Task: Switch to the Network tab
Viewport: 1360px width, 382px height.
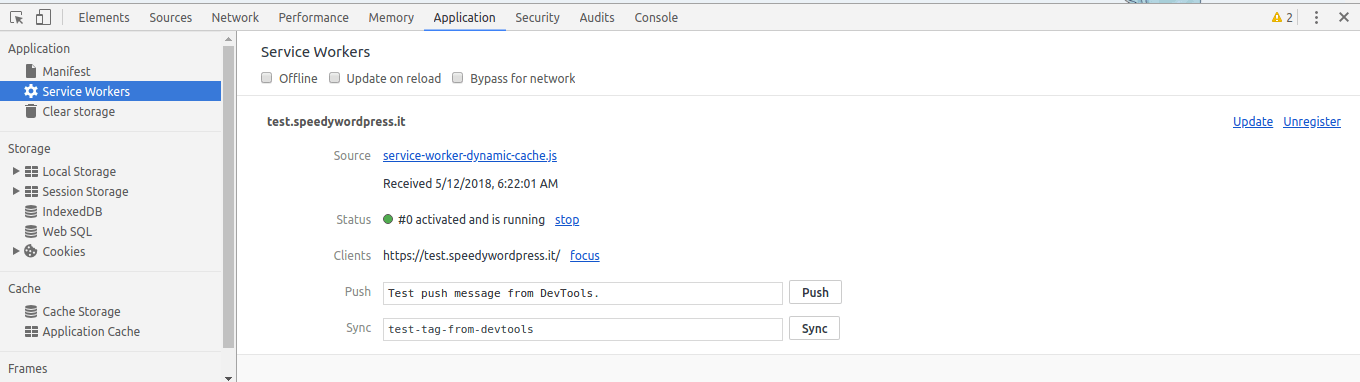Action: (235, 17)
